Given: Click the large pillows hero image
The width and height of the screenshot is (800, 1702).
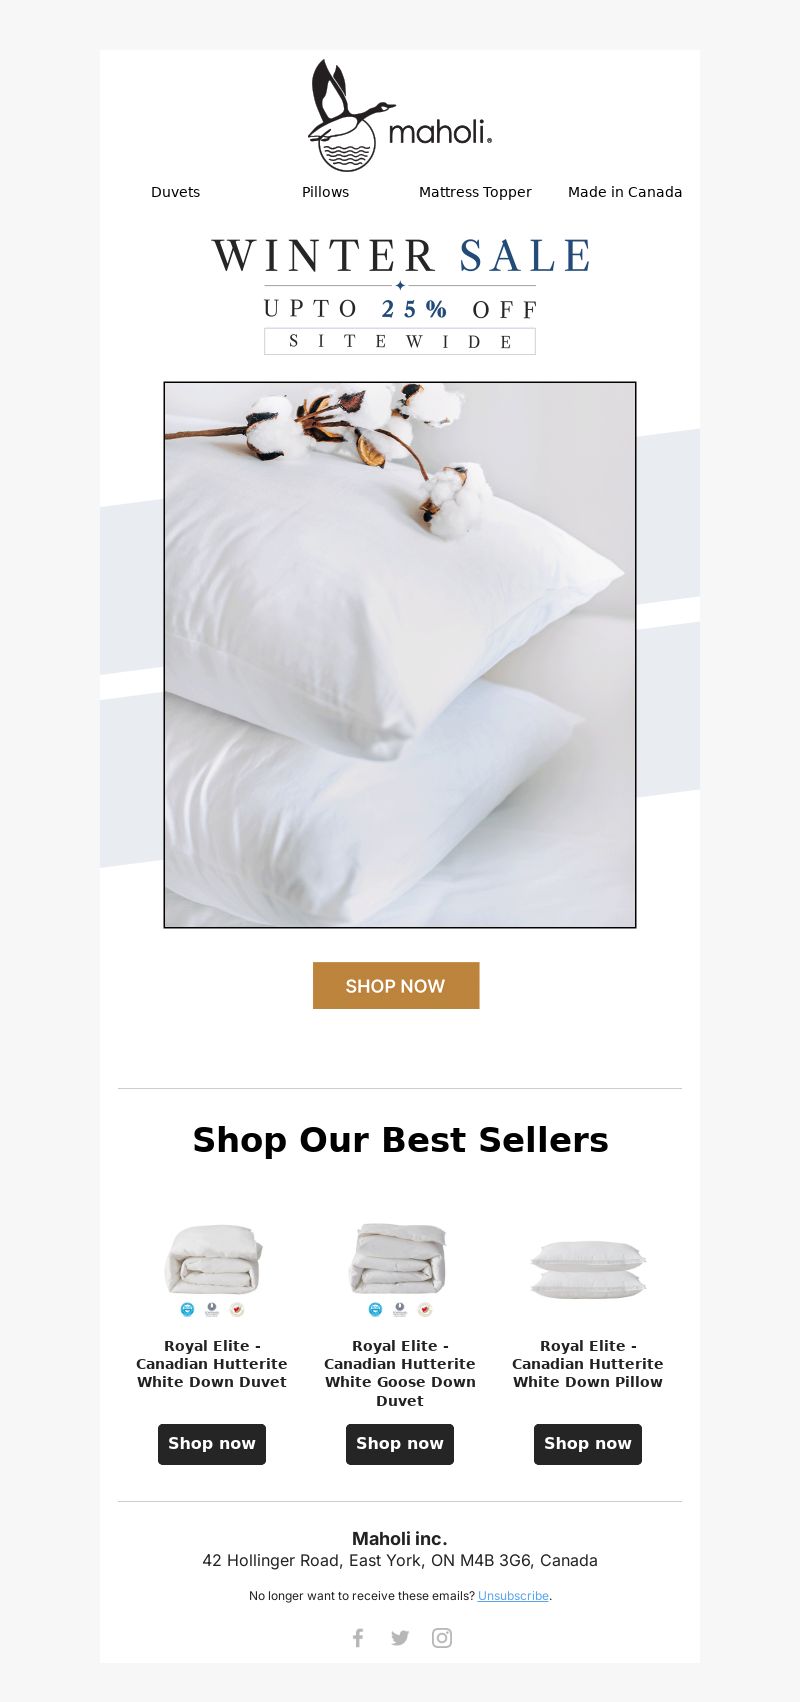Looking at the screenshot, I should coord(400,655).
